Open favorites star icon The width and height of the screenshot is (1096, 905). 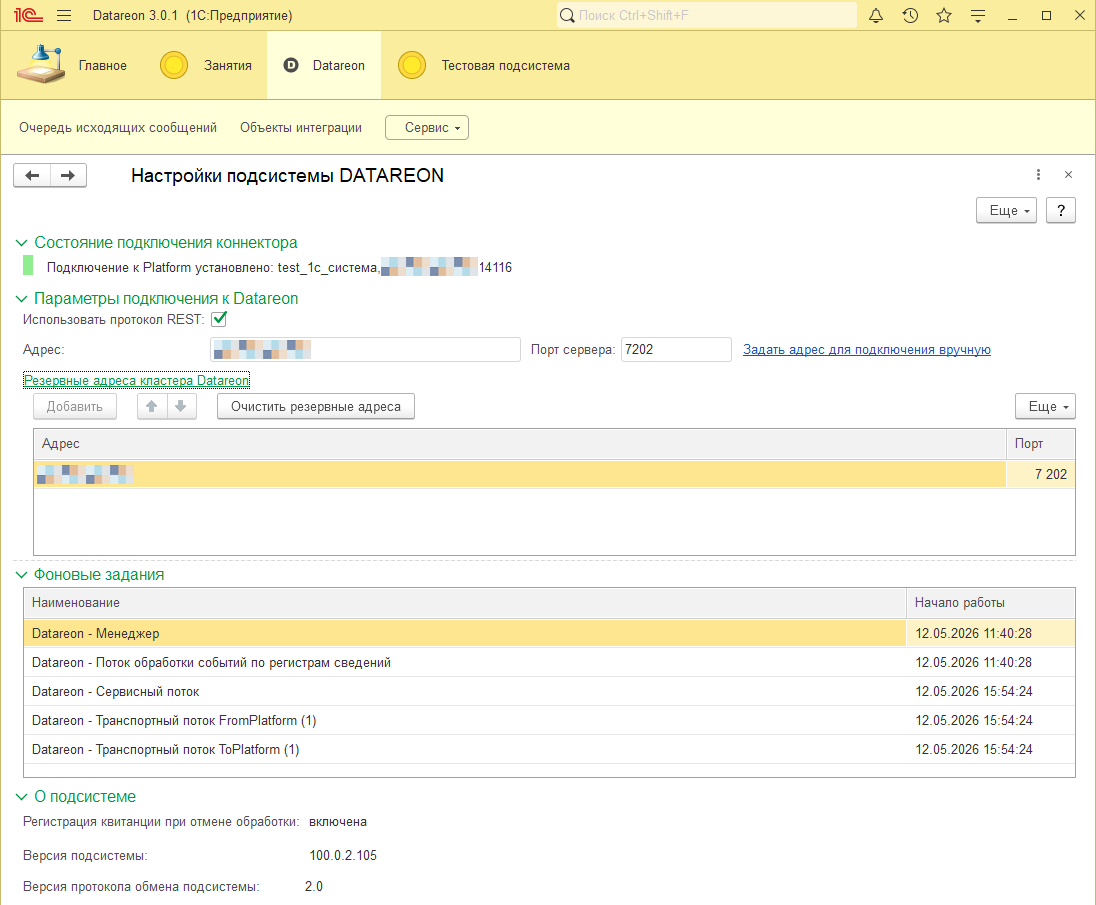pos(944,15)
